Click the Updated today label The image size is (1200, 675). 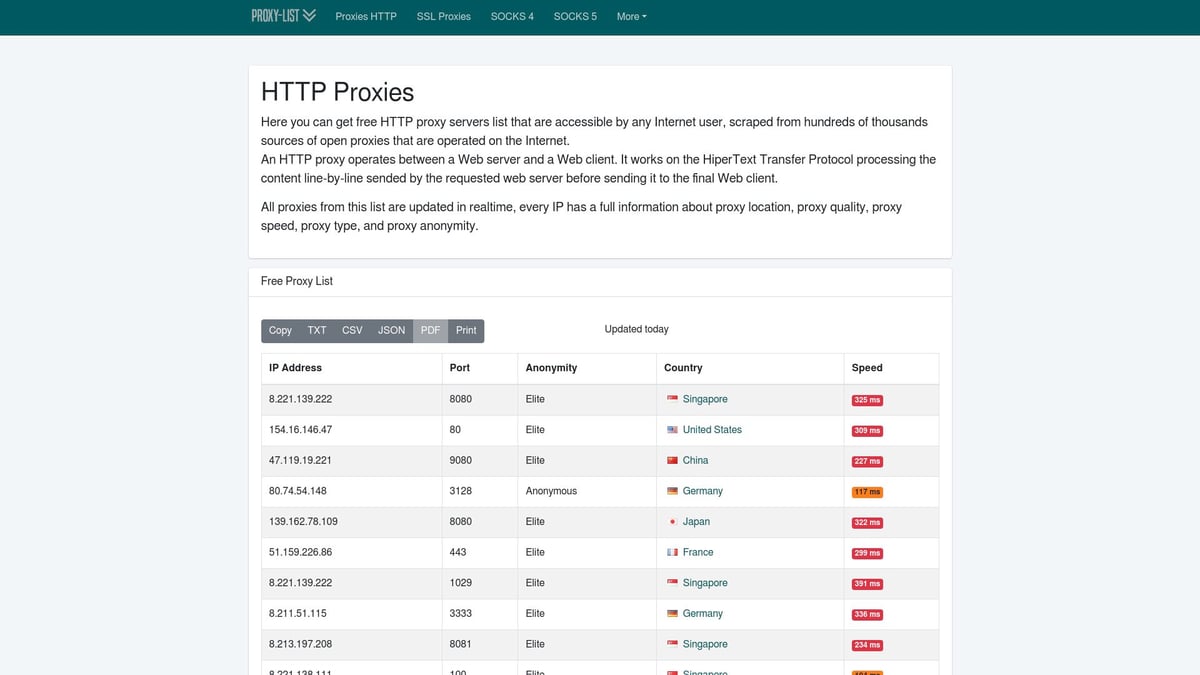[x=637, y=329]
